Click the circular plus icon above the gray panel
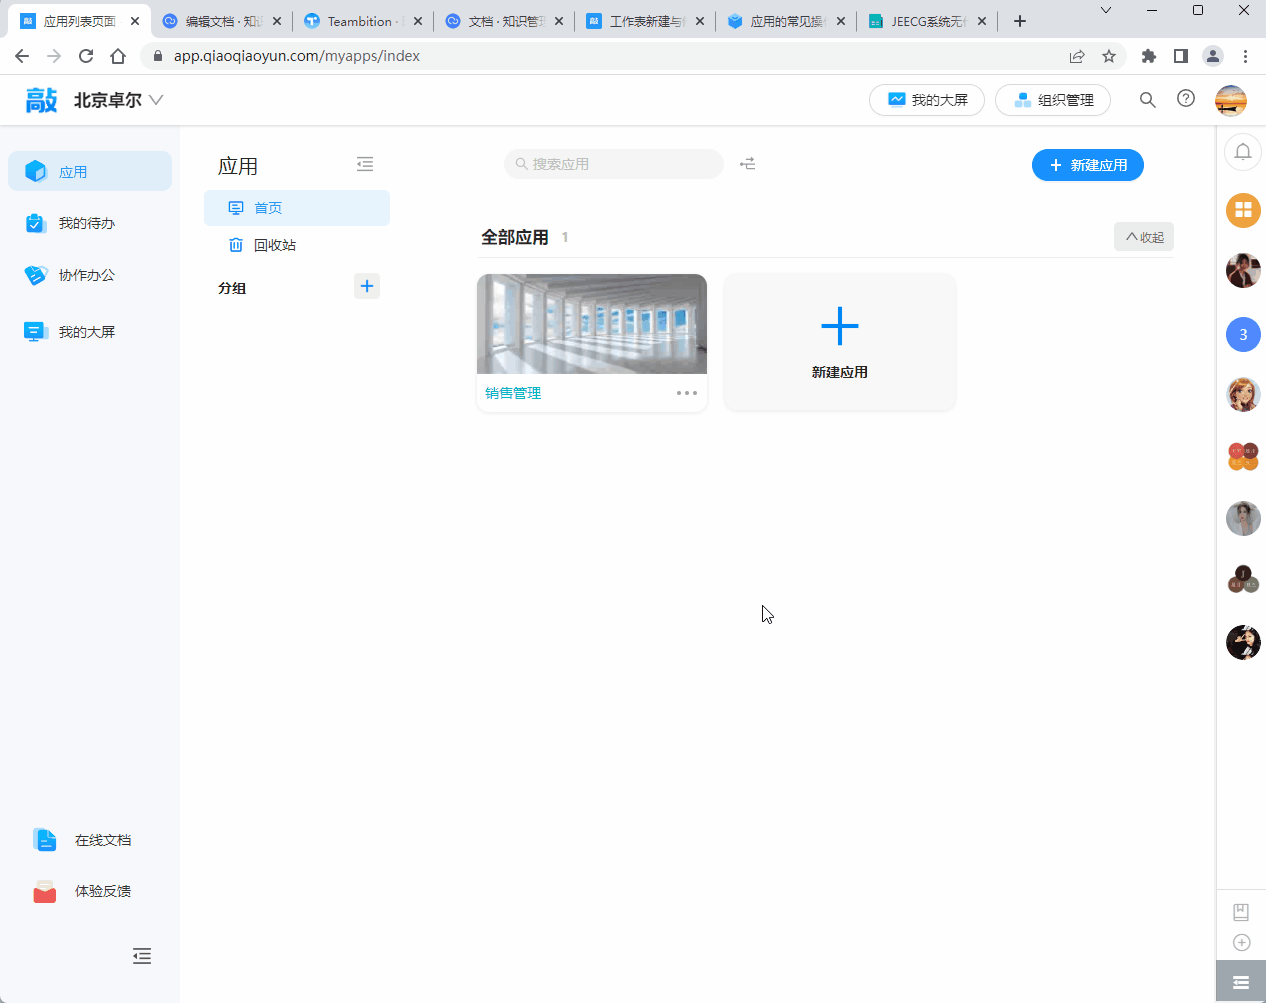1266x1003 pixels. 1241,942
